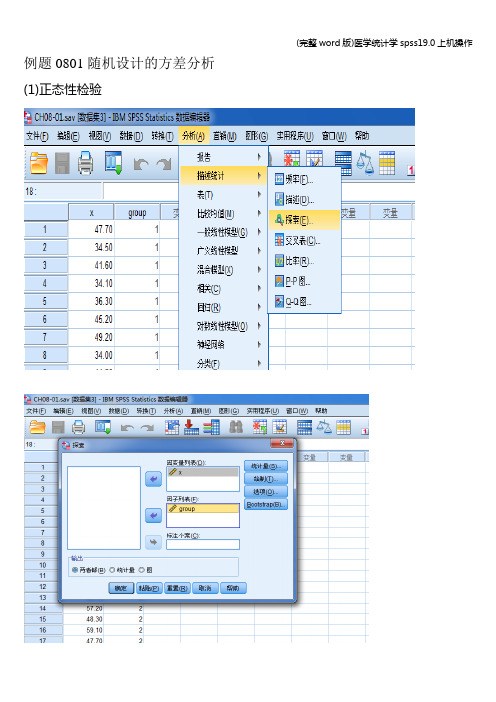Click Redo arrow in lower SPSS window
Image resolution: width=496 pixels, height=702 pixels.
[x=147, y=428]
